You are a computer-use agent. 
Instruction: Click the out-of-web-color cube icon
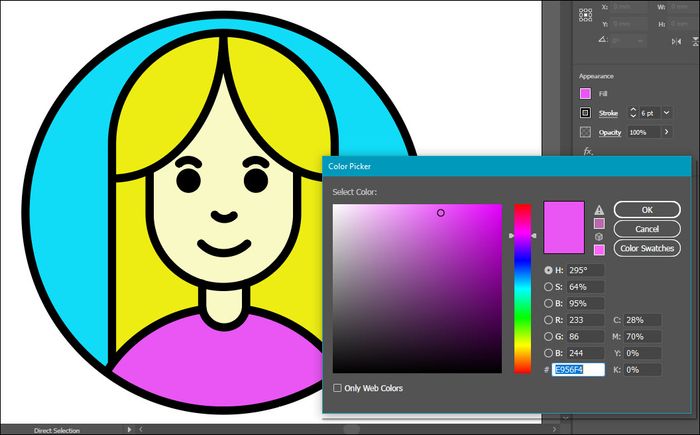[599, 237]
